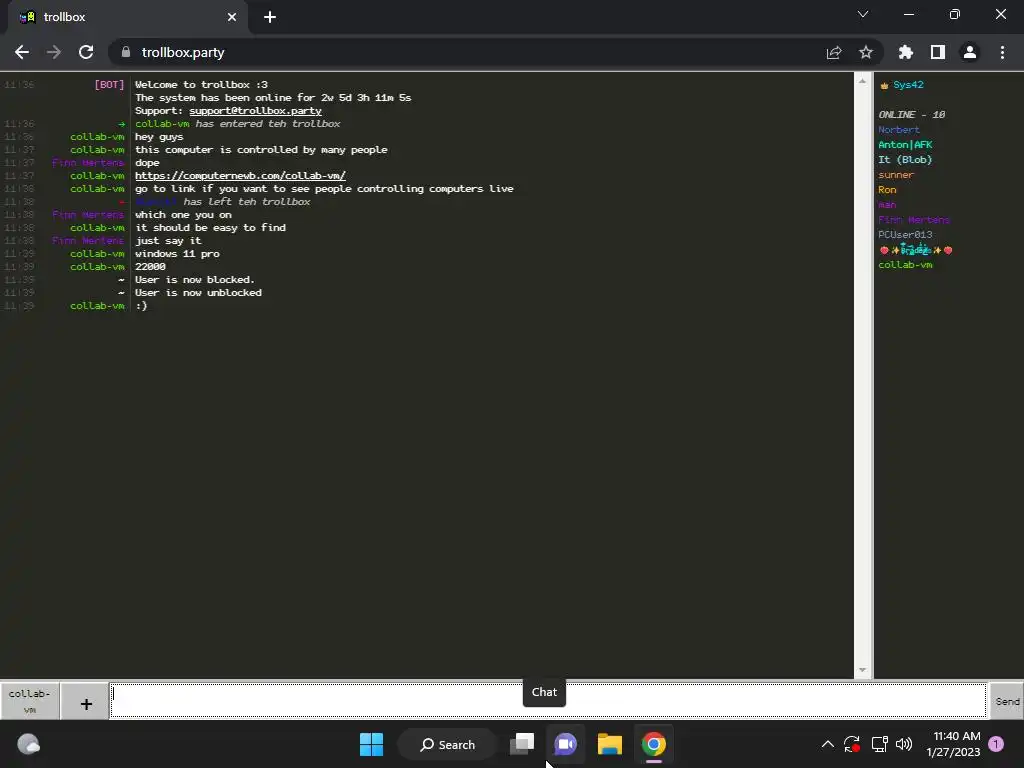
Task: Select user It (Blob) in list
Action: pos(905,159)
